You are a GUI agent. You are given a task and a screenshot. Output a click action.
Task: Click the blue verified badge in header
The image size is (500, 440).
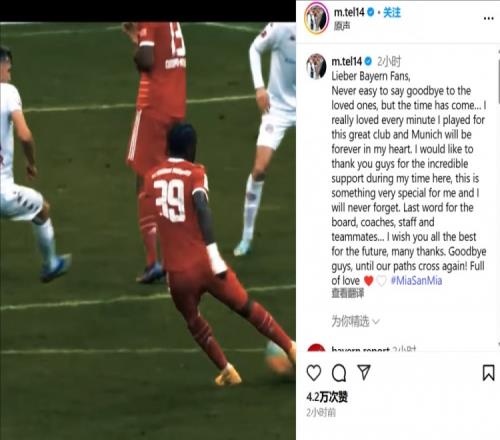click(371, 13)
